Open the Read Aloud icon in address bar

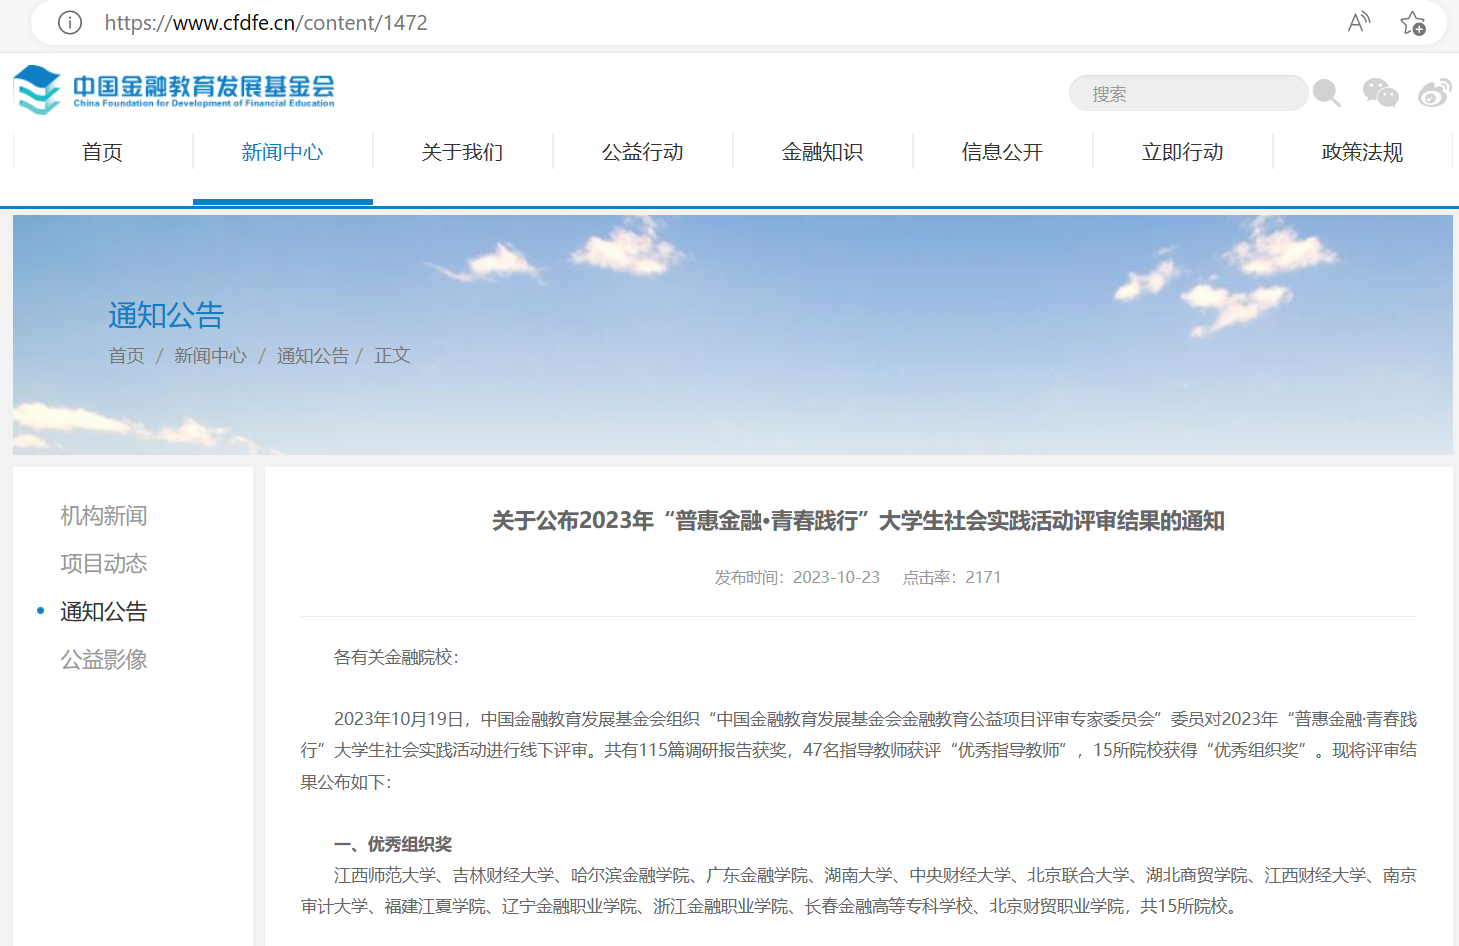tap(1358, 22)
